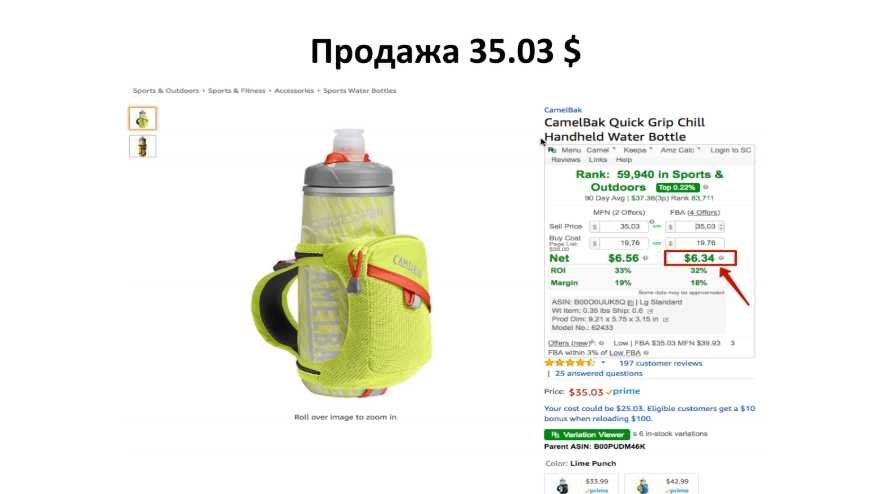
Task: Expand the Amz Calc dropdown
Action: pyautogui.click(x=680, y=150)
